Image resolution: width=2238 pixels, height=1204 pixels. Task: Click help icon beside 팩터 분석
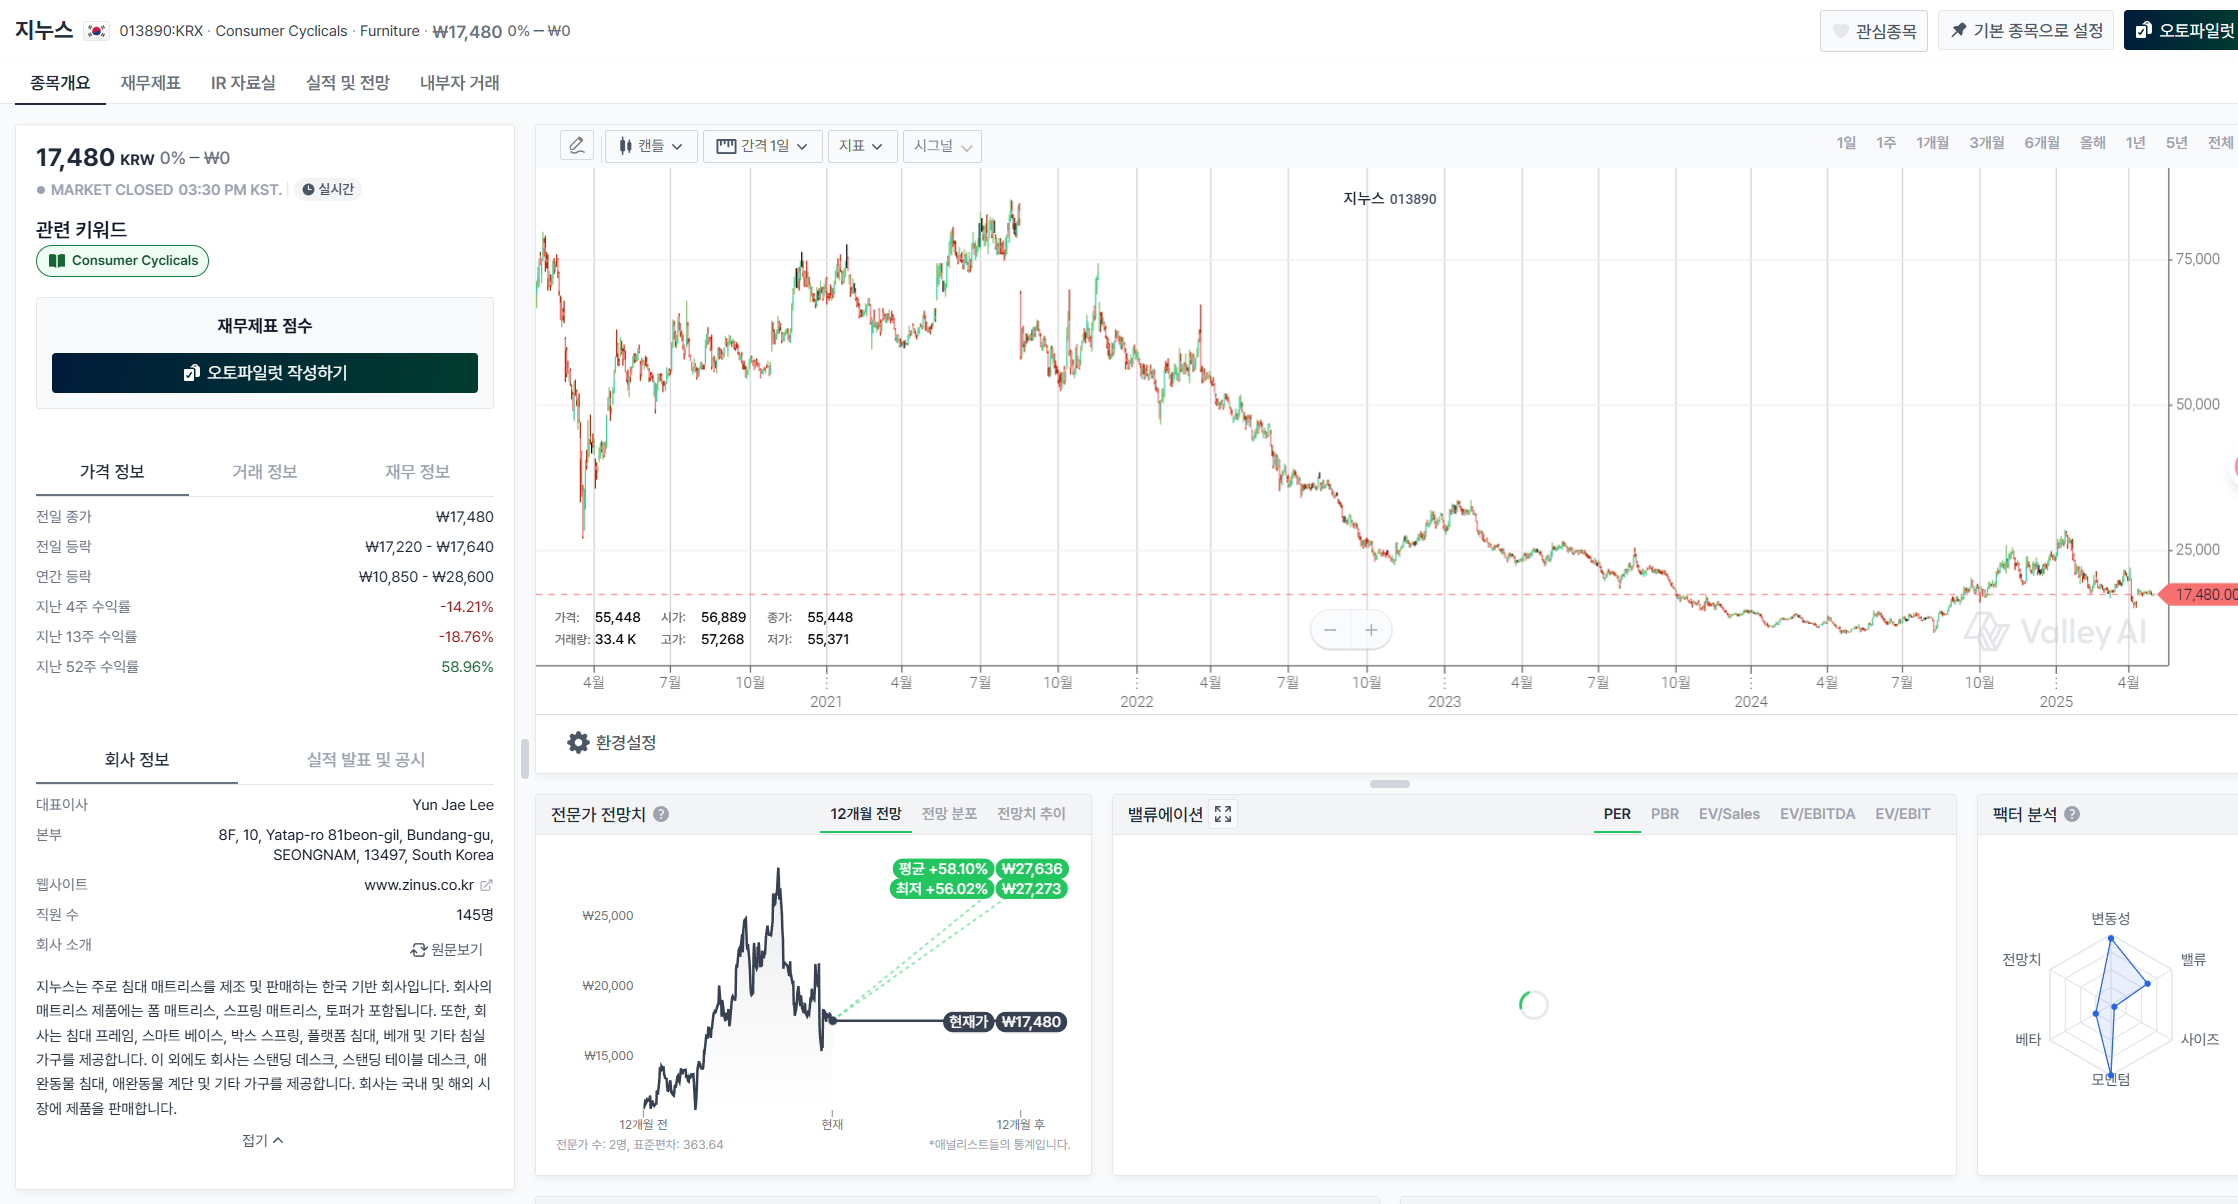click(x=2072, y=814)
